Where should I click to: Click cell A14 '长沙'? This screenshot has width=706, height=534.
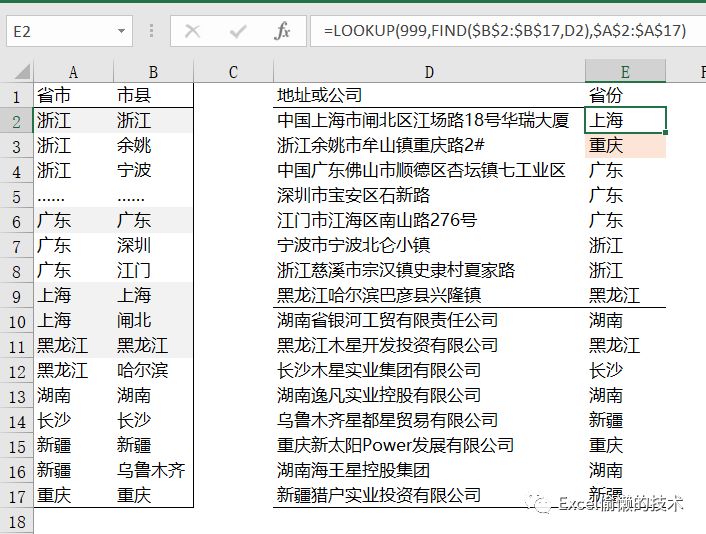coord(73,421)
